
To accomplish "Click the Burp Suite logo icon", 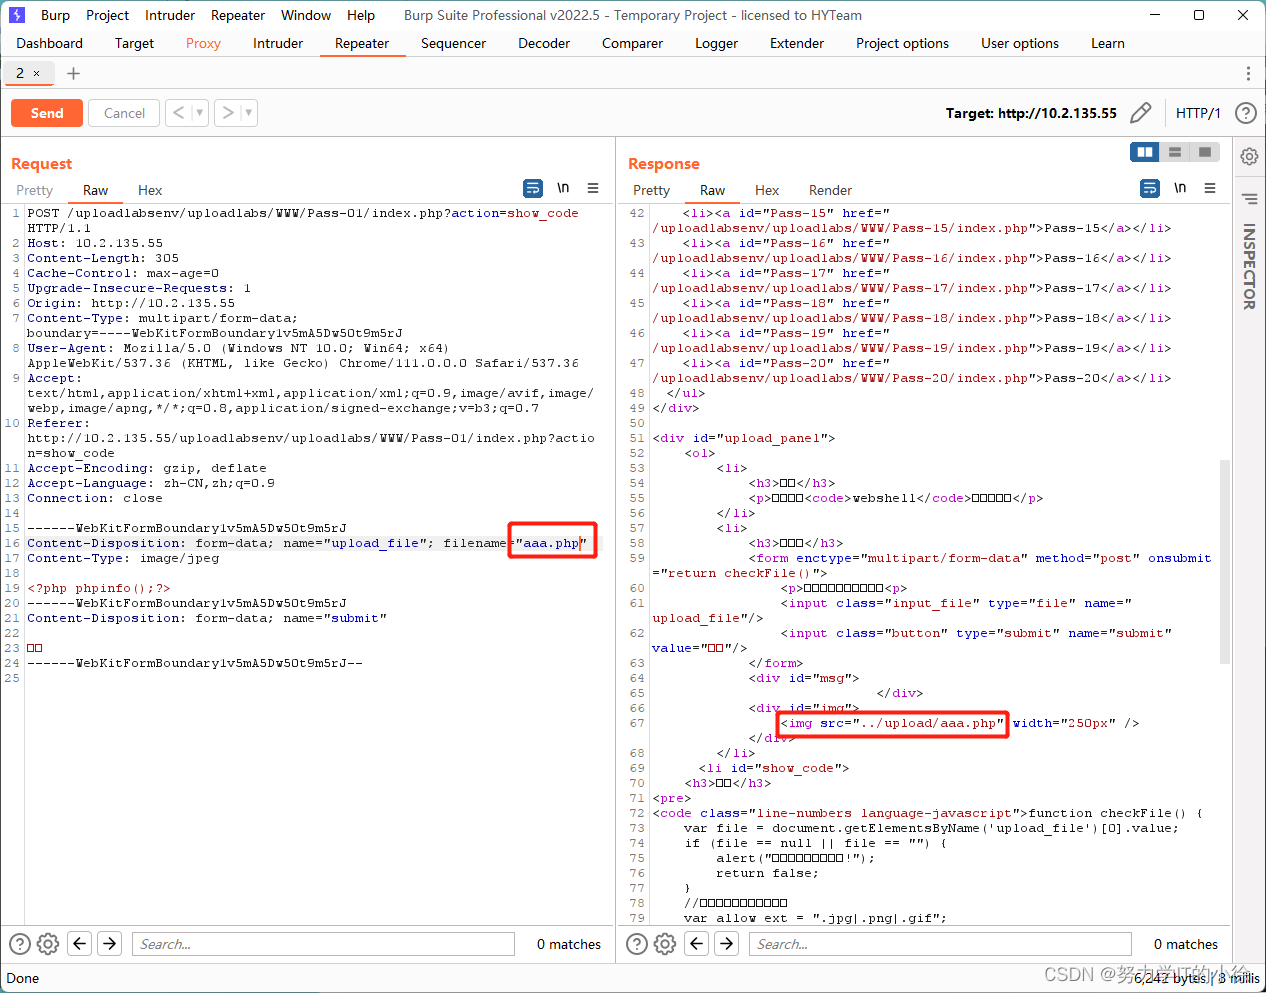I will click(16, 15).
